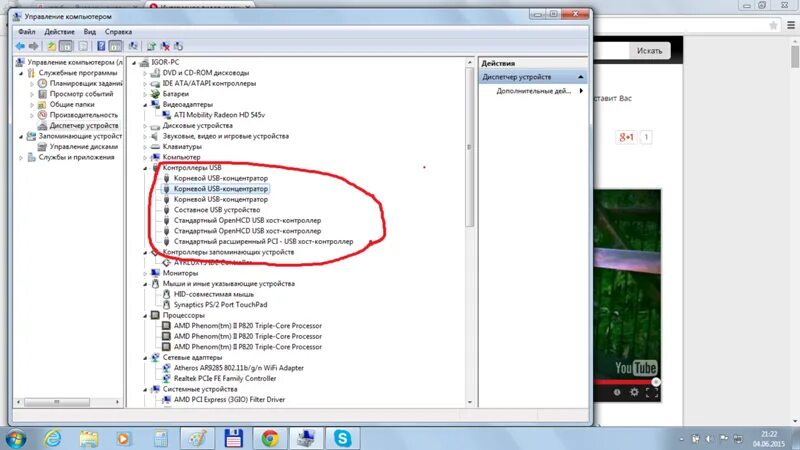
Task: Click the red video progress bar
Action: coord(625,382)
